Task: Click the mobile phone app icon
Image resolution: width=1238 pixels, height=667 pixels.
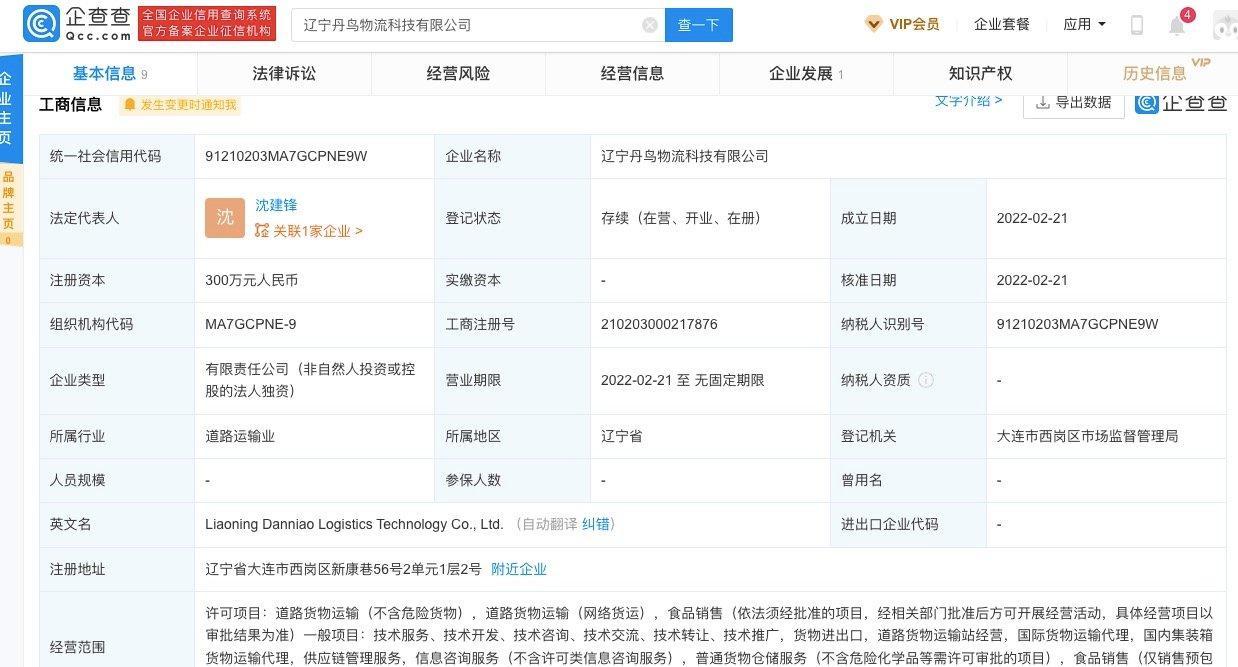Action: [x=1137, y=25]
